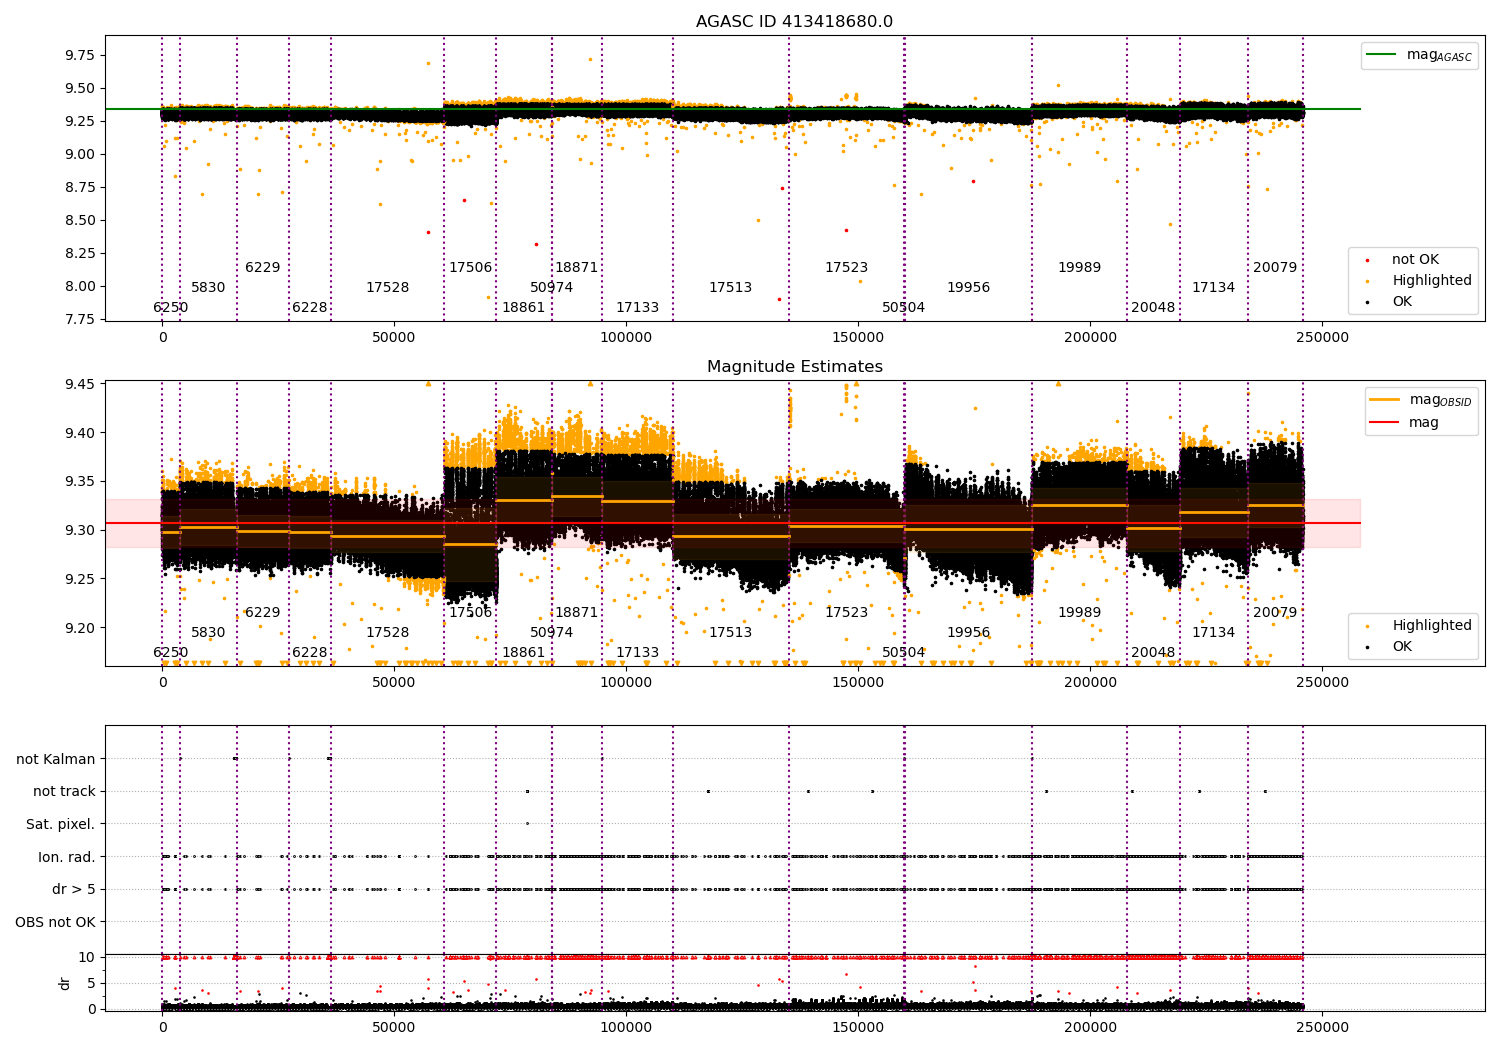Select the mag AGASC legend entry

pos(1419,55)
